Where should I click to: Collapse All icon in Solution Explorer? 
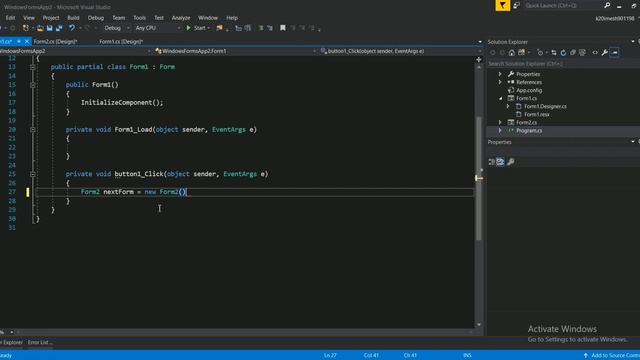click(573, 53)
